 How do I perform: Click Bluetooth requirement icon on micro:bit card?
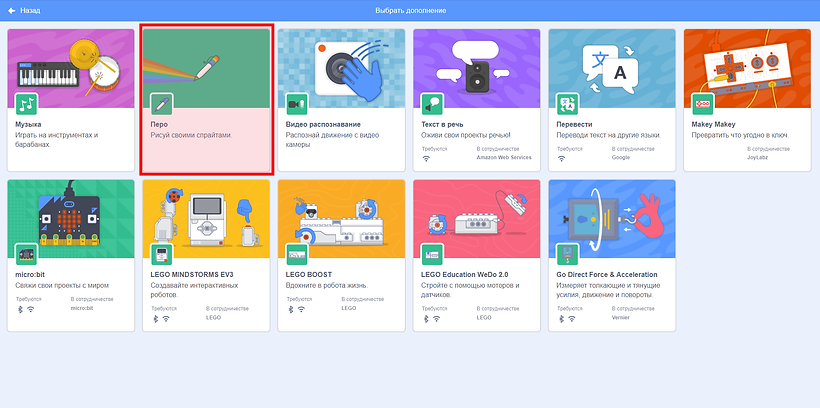pyautogui.click(x=21, y=309)
